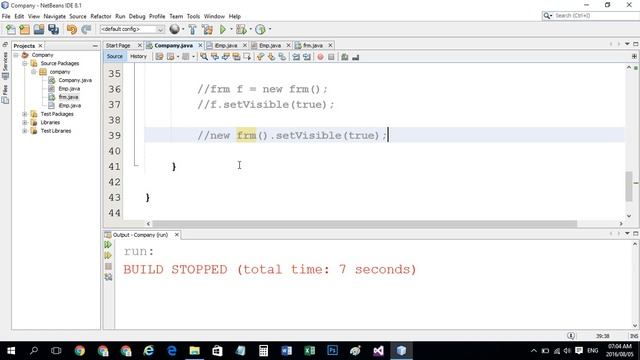Open Excel from the taskbar

(x=310, y=351)
